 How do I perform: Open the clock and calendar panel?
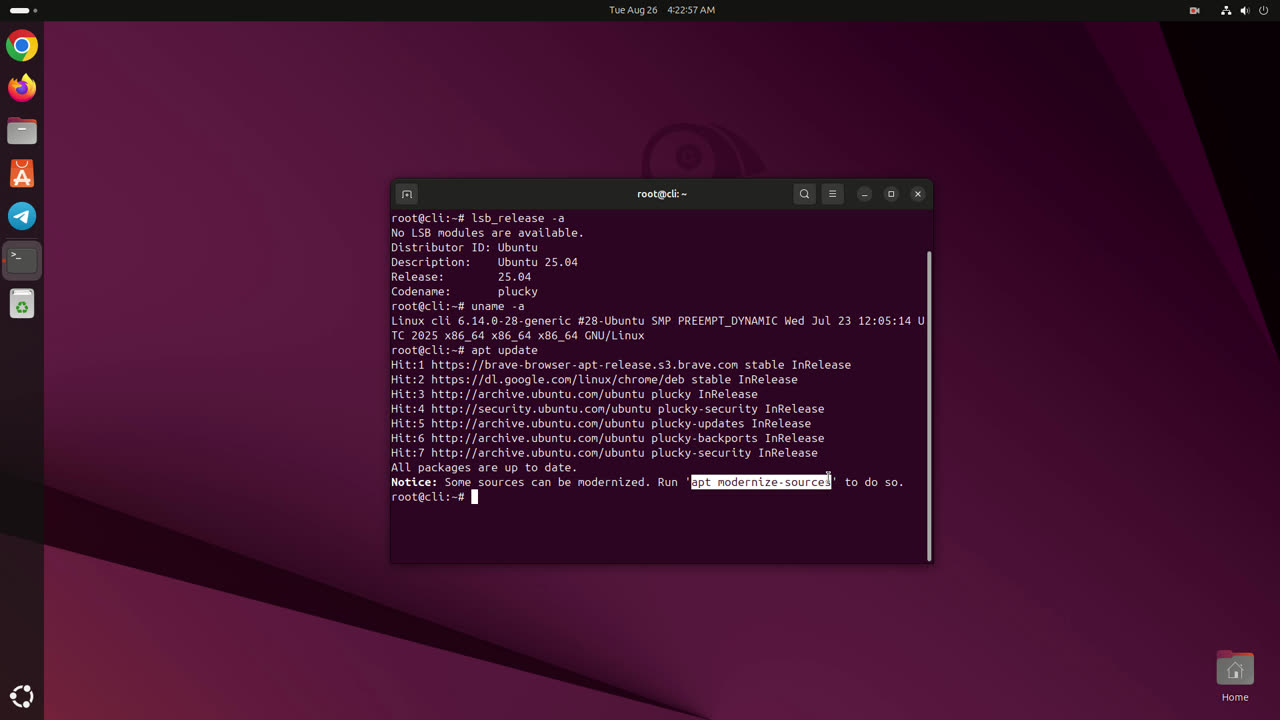click(662, 10)
